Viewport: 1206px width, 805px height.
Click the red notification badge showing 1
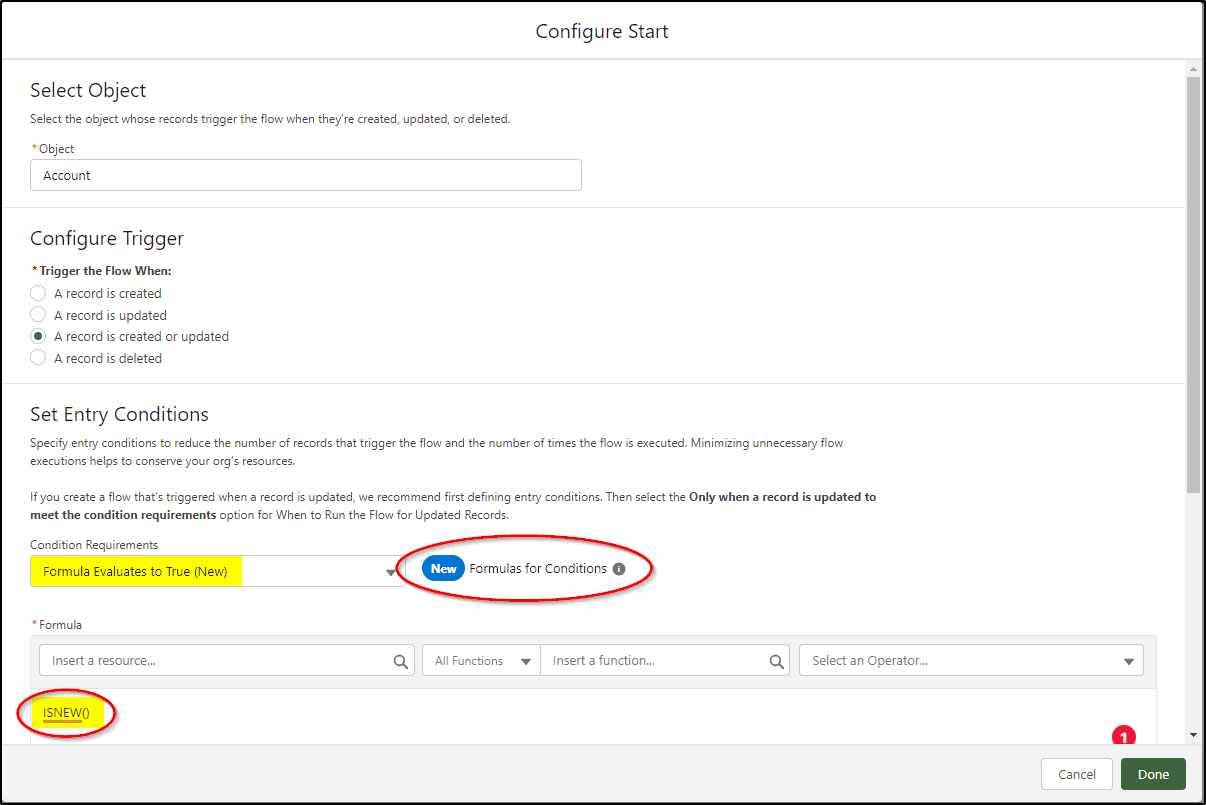tap(1123, 737)
